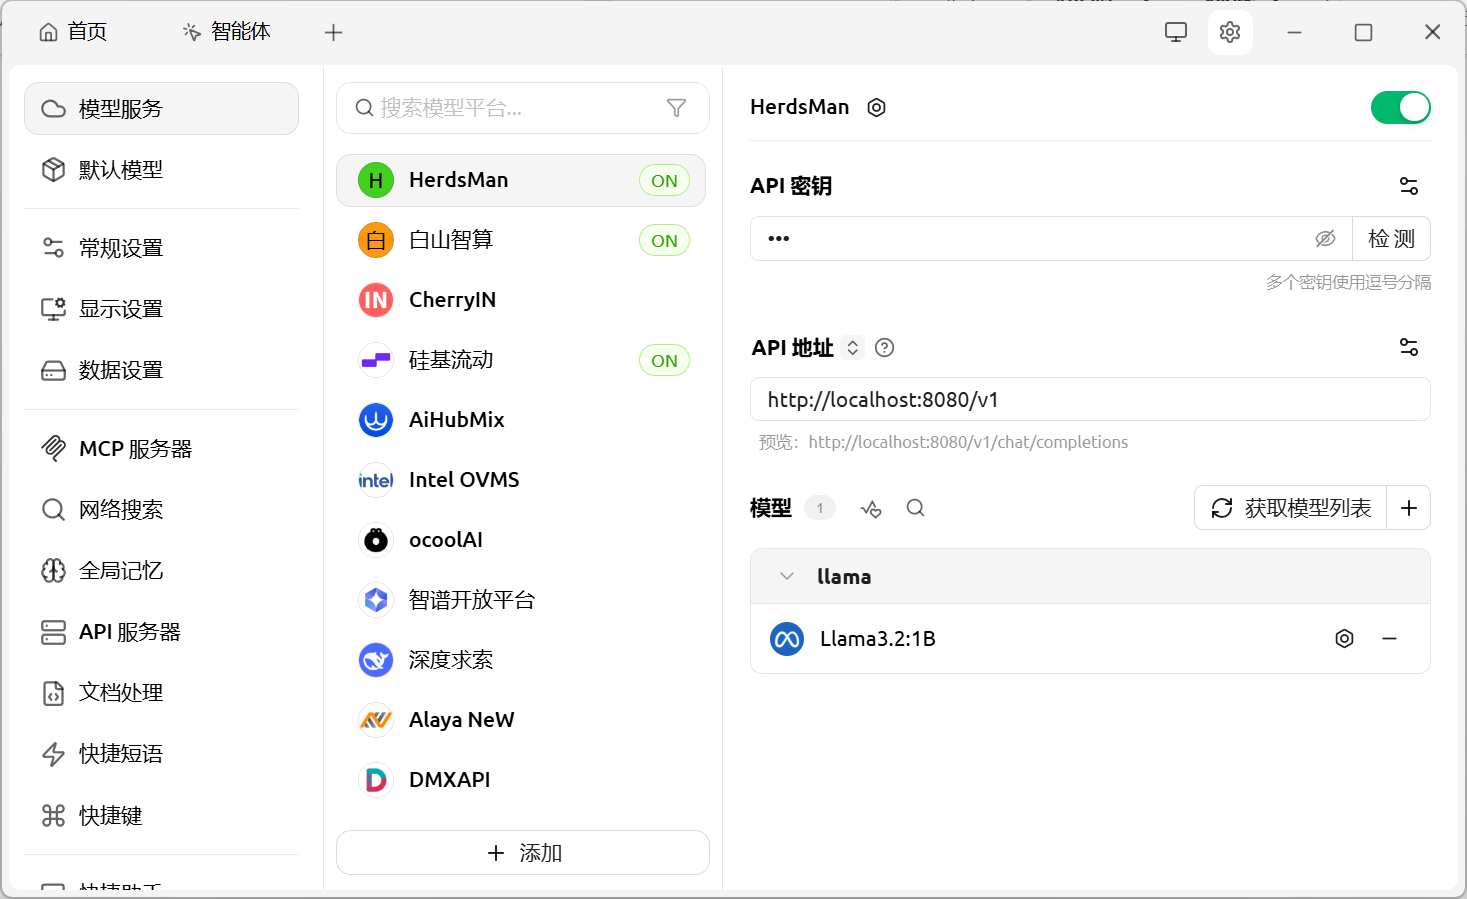The height and width of the screenshot is (899, 1467).
Task: Select the DMXAPI provider text
Action: (450, 780)
